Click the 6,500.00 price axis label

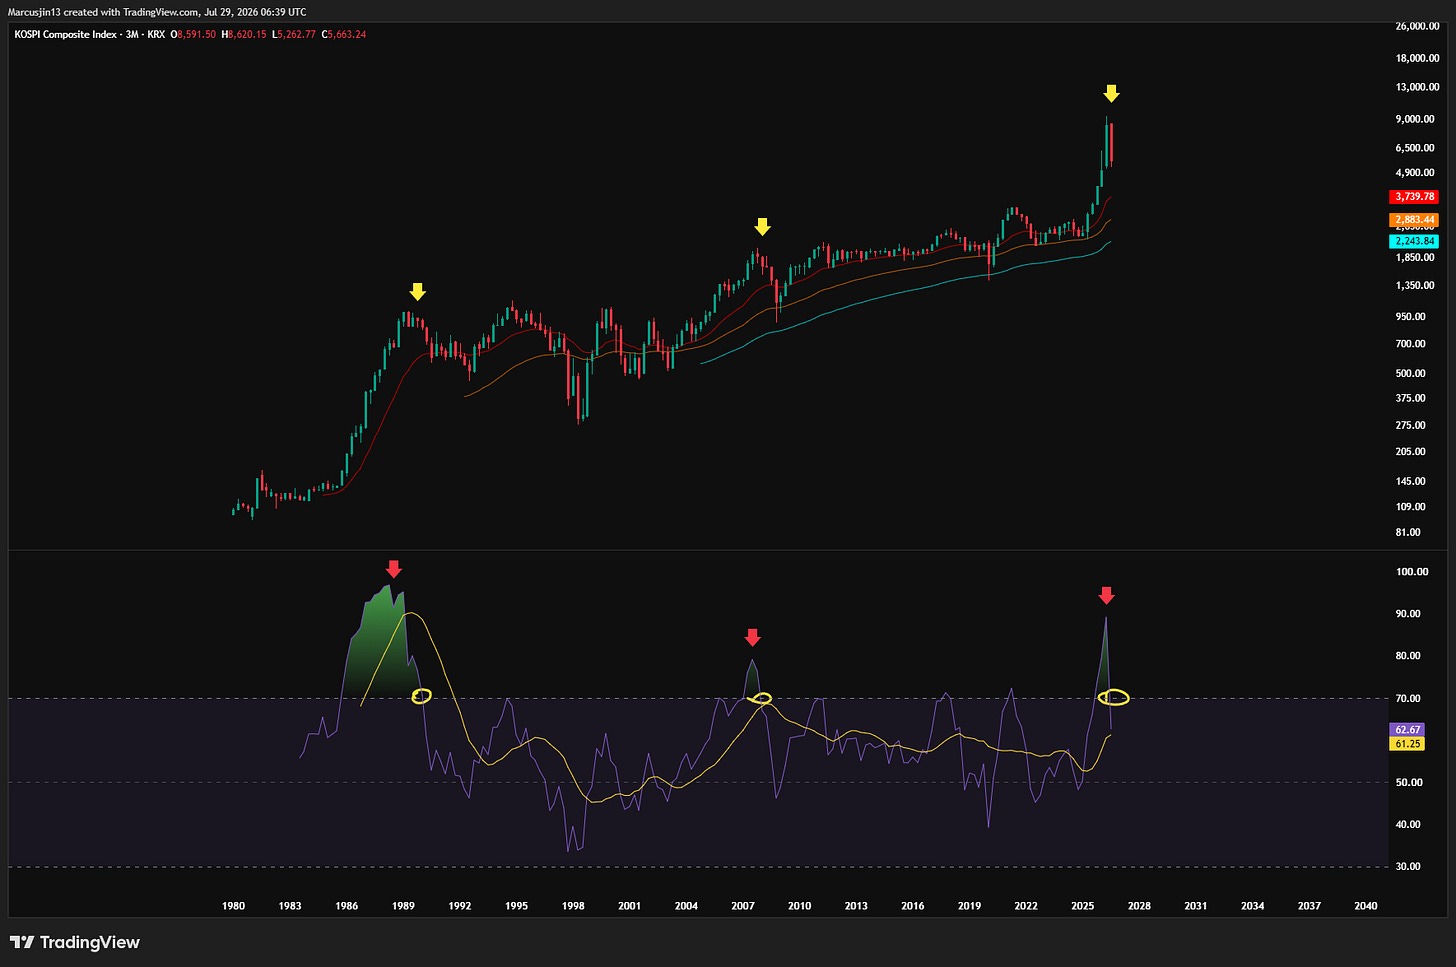click(x=1415, y=148)
